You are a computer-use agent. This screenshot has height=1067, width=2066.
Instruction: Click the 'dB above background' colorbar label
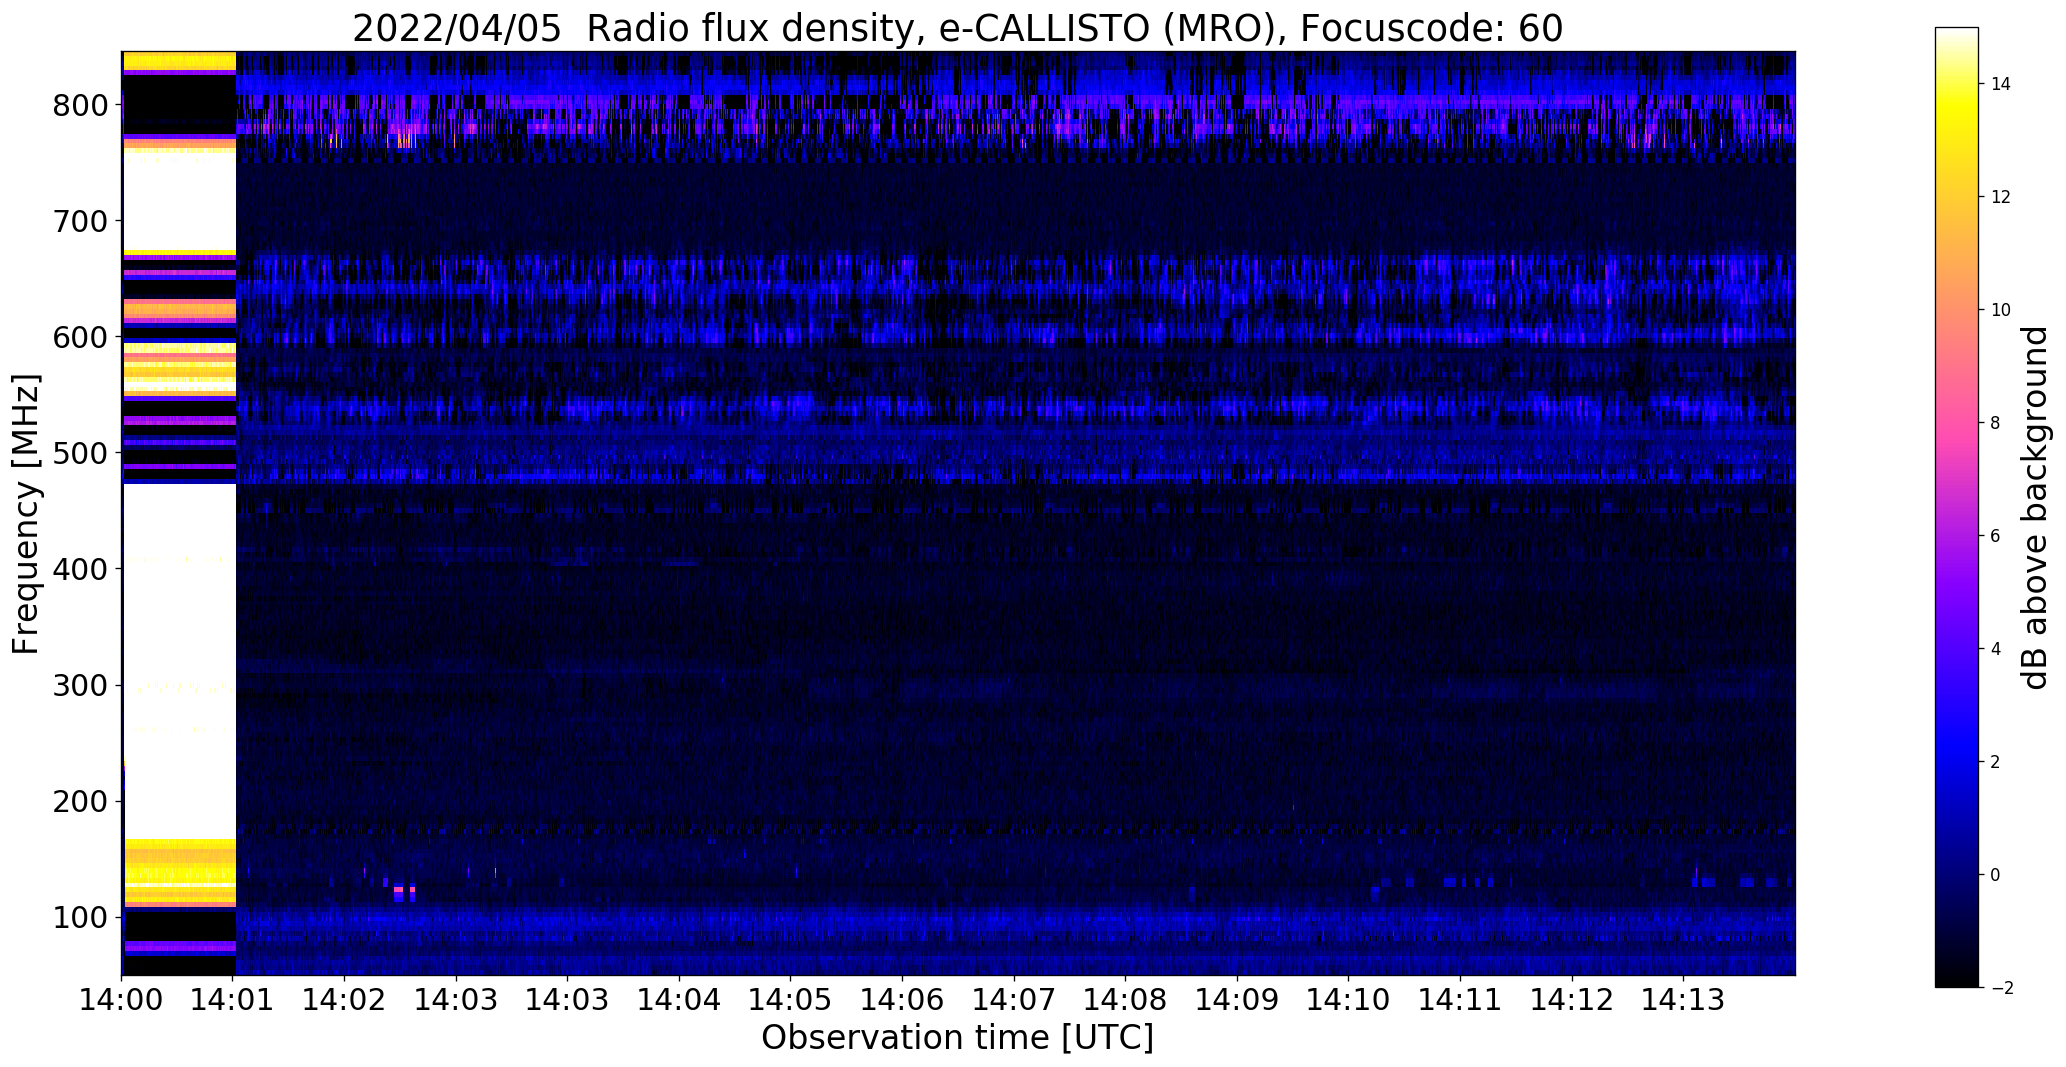tap(2035, 508)
